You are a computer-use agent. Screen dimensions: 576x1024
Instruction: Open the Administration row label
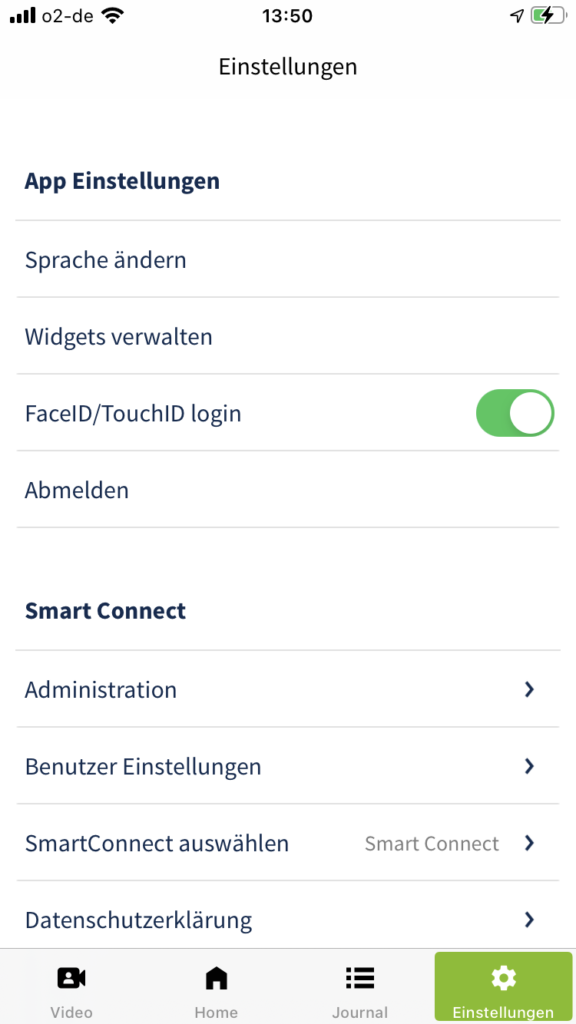(101, 689)
